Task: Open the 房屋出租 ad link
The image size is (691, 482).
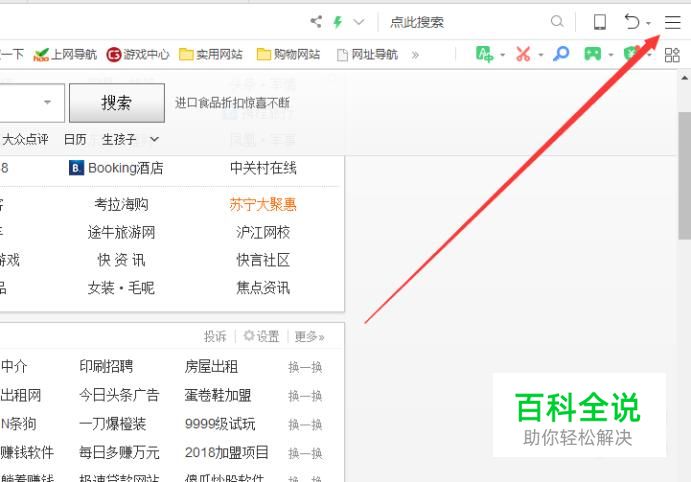Action: (x=211, y=366)
